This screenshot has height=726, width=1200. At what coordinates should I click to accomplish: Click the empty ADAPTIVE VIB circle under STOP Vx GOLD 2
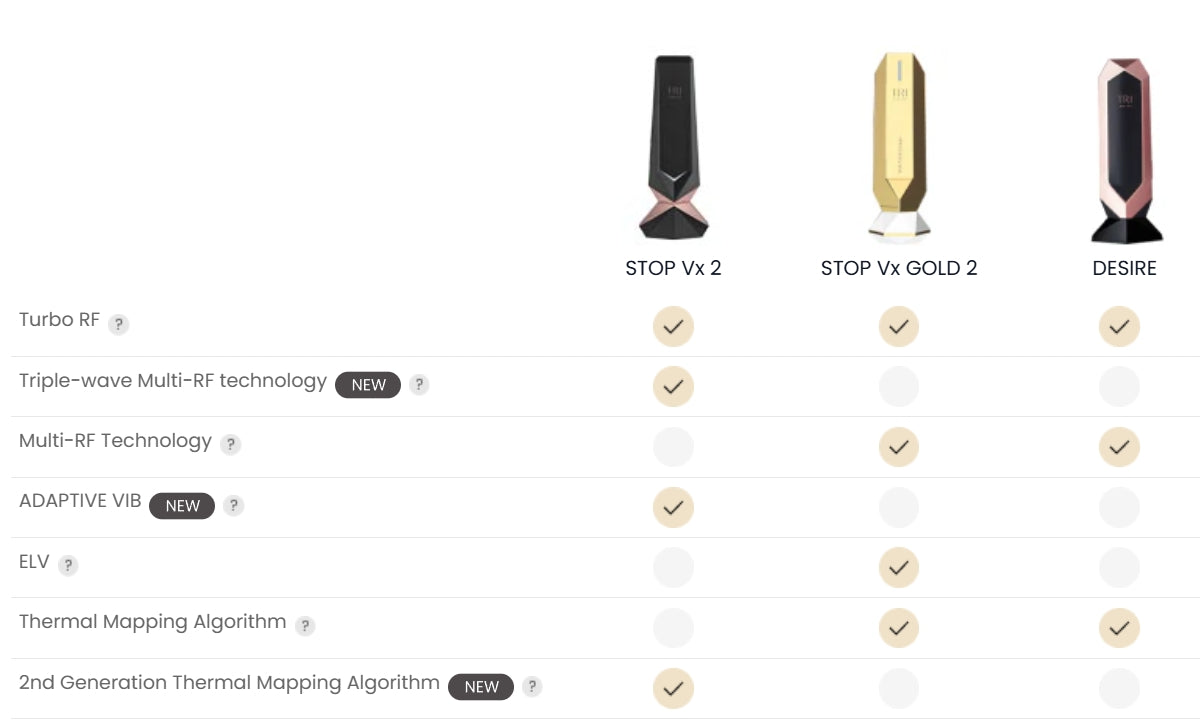click(898, 507)
